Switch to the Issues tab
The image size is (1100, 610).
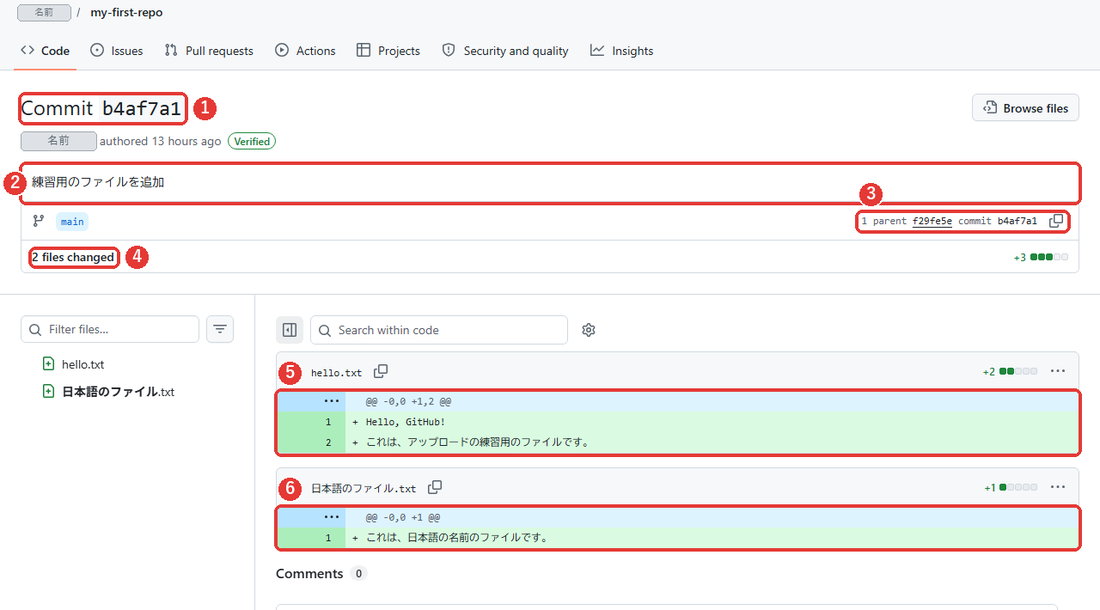pos(116,50)
